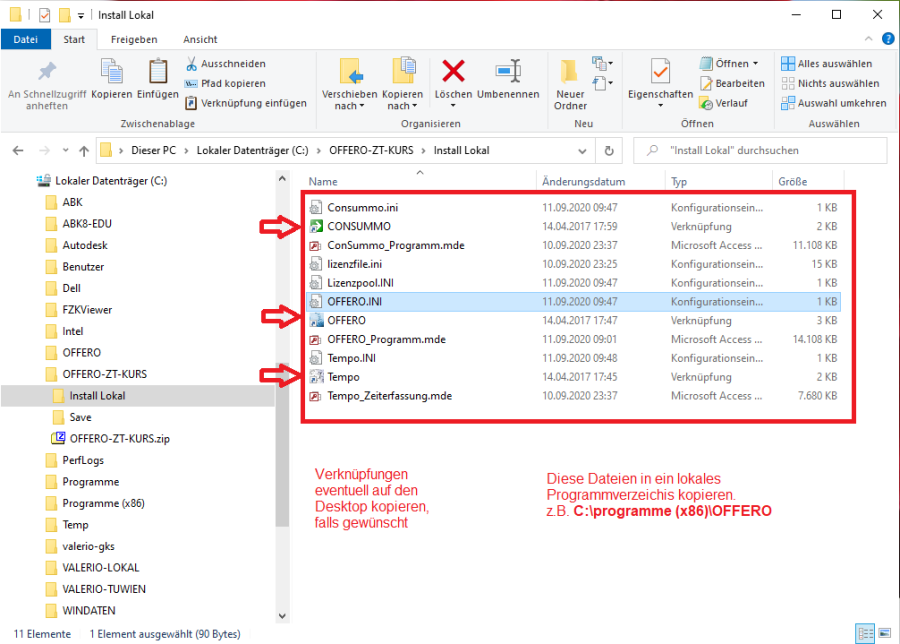Screen dimensions: 900x644
Task: Expand the Öffnen dropdown arrow
Action: coord(755,64)
